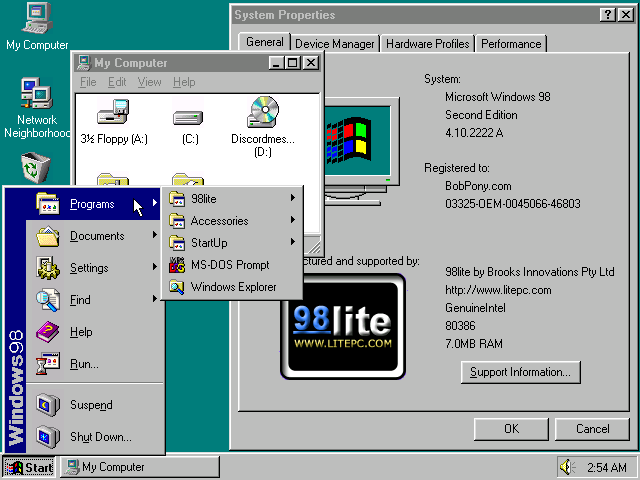The height and width of the screenshot is (480, 640).
Task: Open the File menu in My Computer
Action: tap(88, 82)
